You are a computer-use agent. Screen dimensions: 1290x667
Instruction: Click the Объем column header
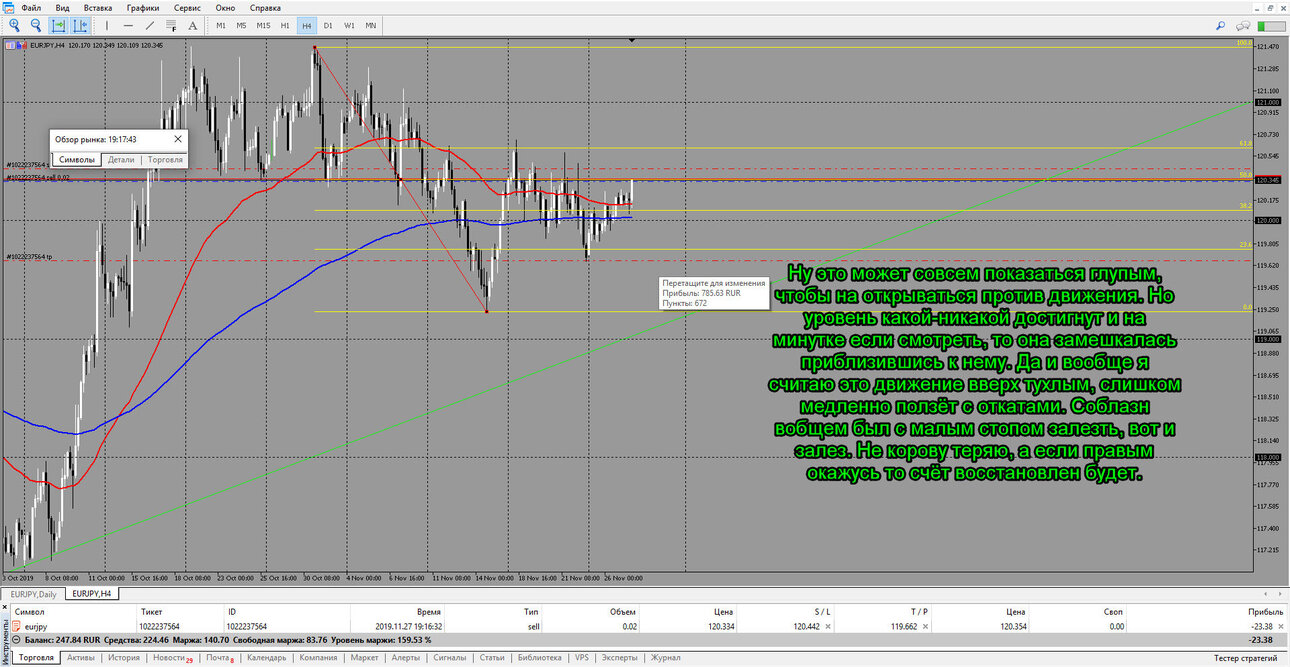[622, 611]
